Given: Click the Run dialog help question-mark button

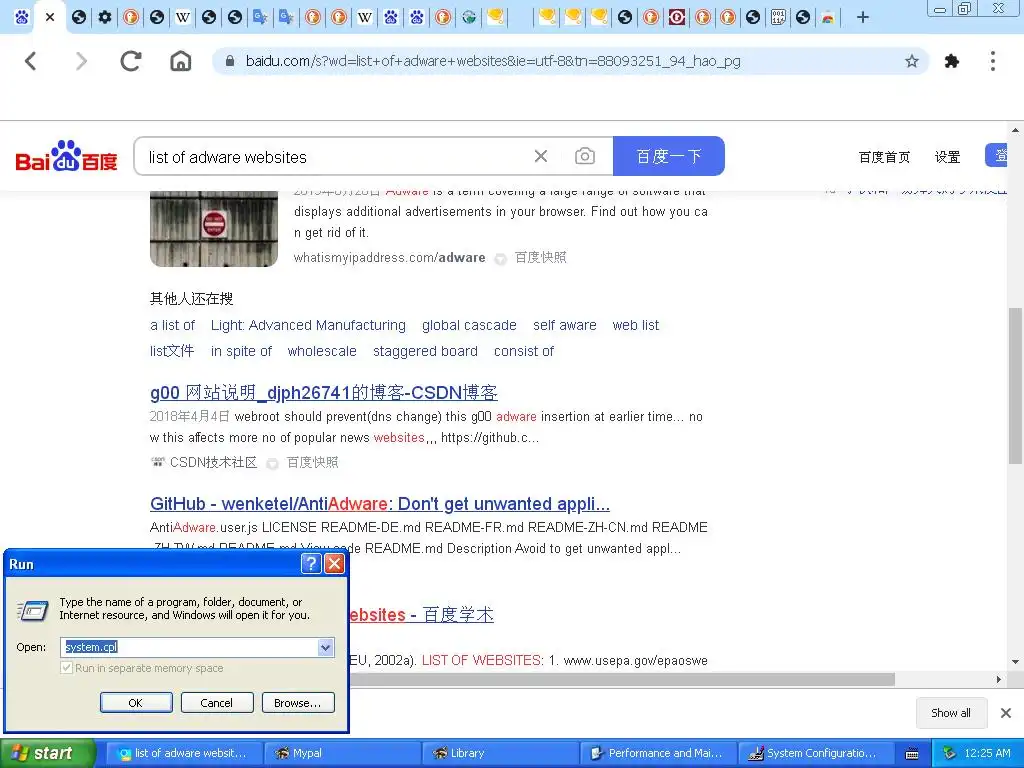Looking at the screenshot, I should pos(312,564).
